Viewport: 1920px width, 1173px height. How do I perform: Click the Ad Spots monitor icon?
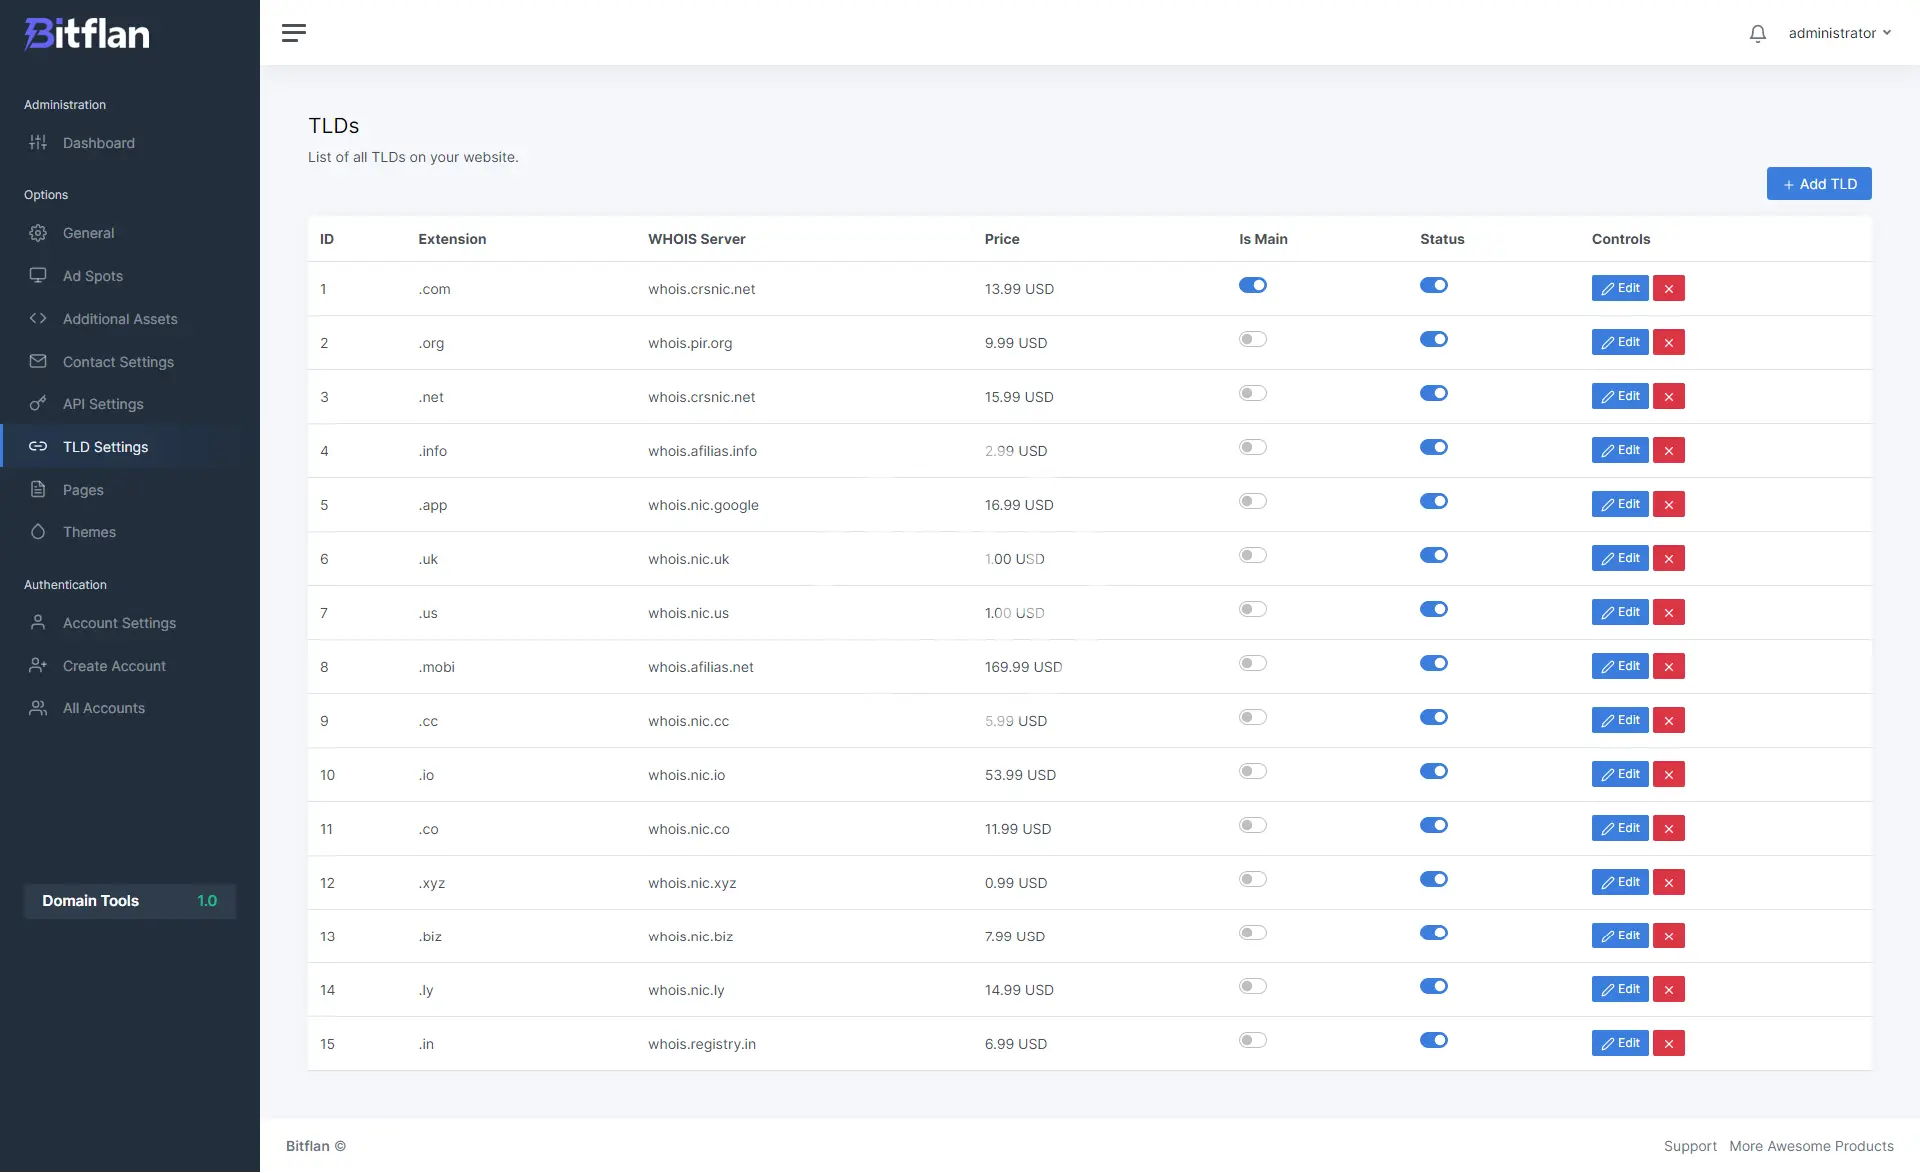pos(38,275)
